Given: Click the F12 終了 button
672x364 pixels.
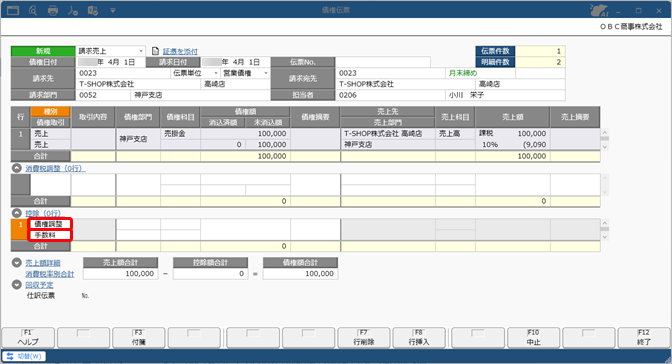Looking at the screenshot, I should (644, 338).
